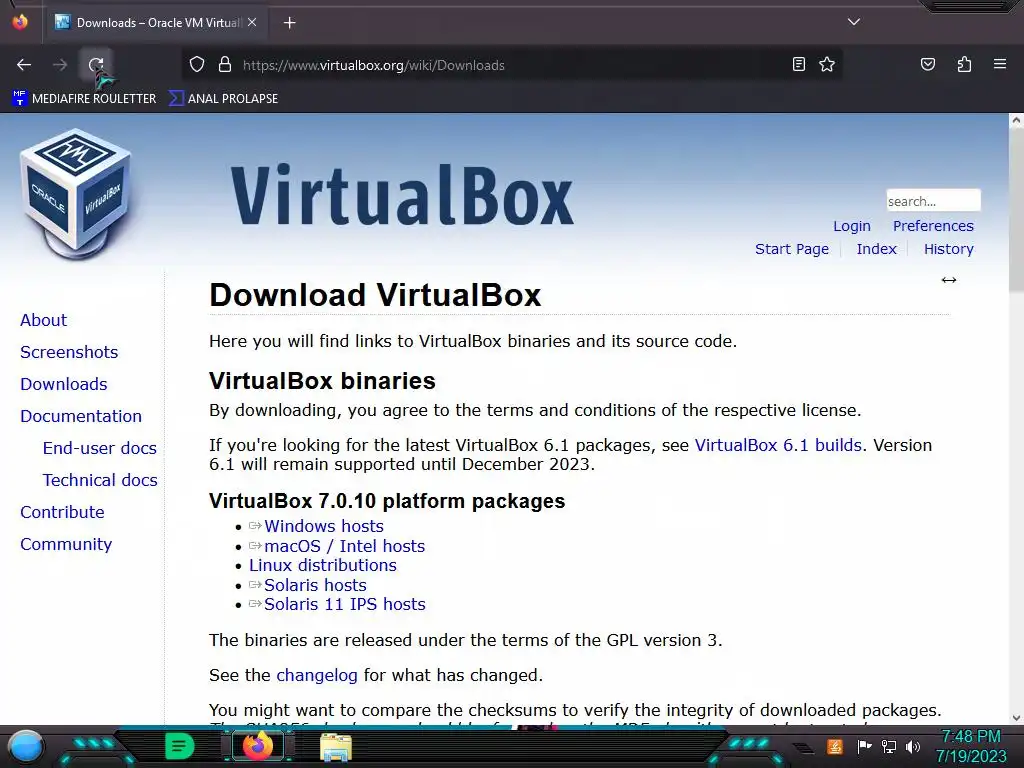The width and height of the screenshot is (1024, 768).
Task: Open the wiki Index
Action: (x=876, y=249)
